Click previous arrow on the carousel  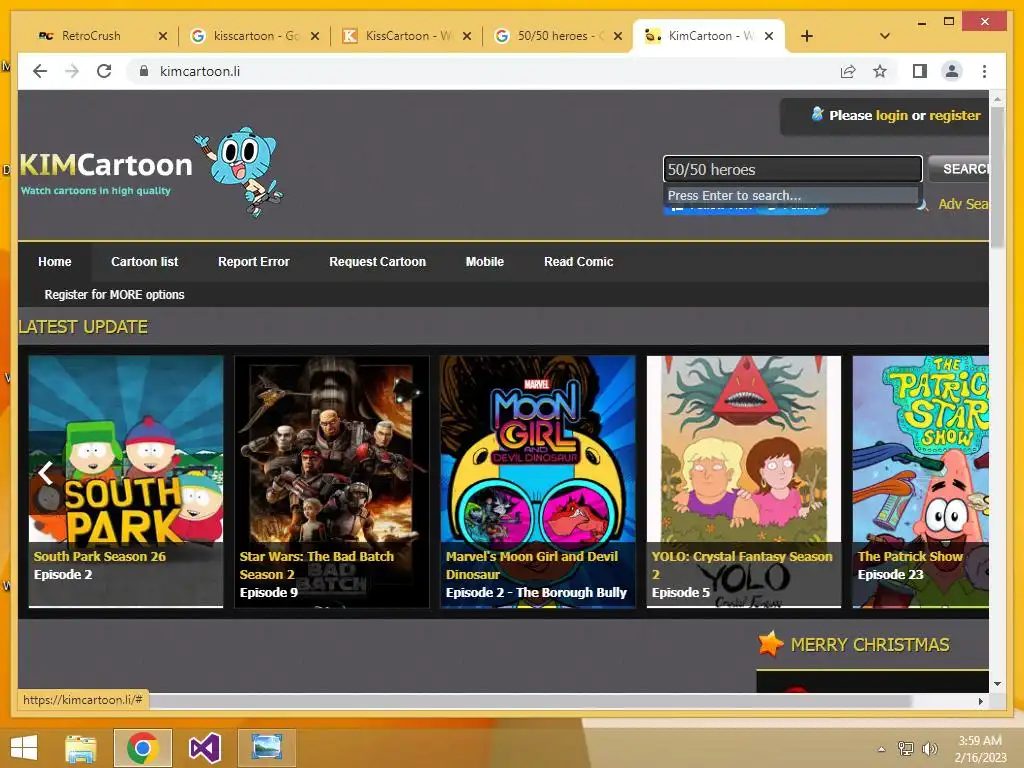click(45, 472)
